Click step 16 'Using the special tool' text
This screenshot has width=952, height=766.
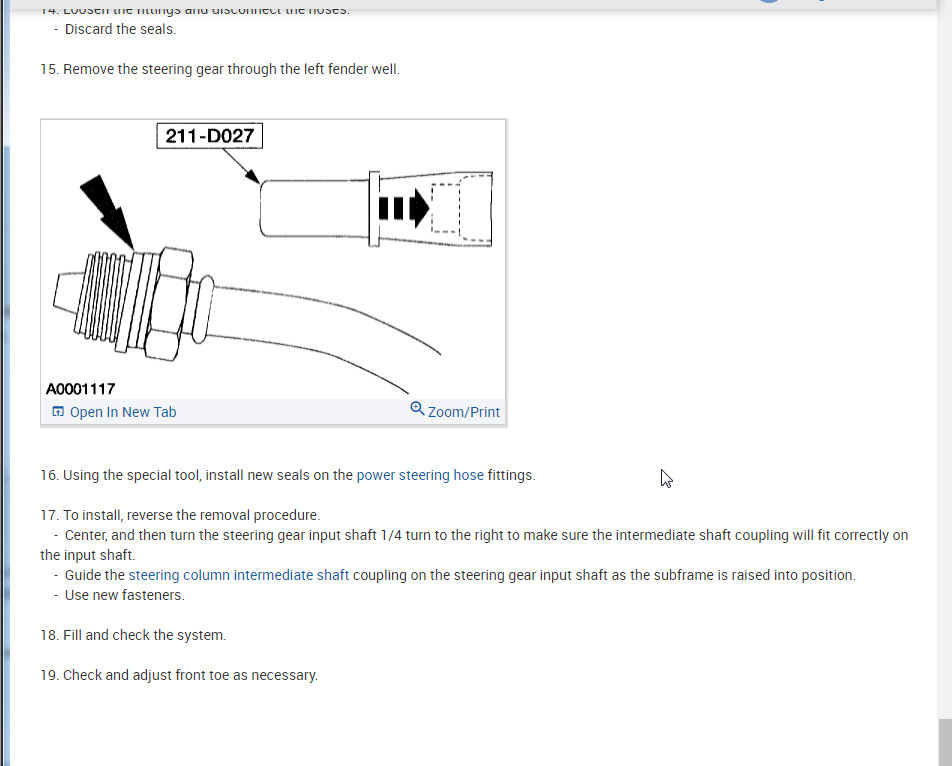[288, 475]
